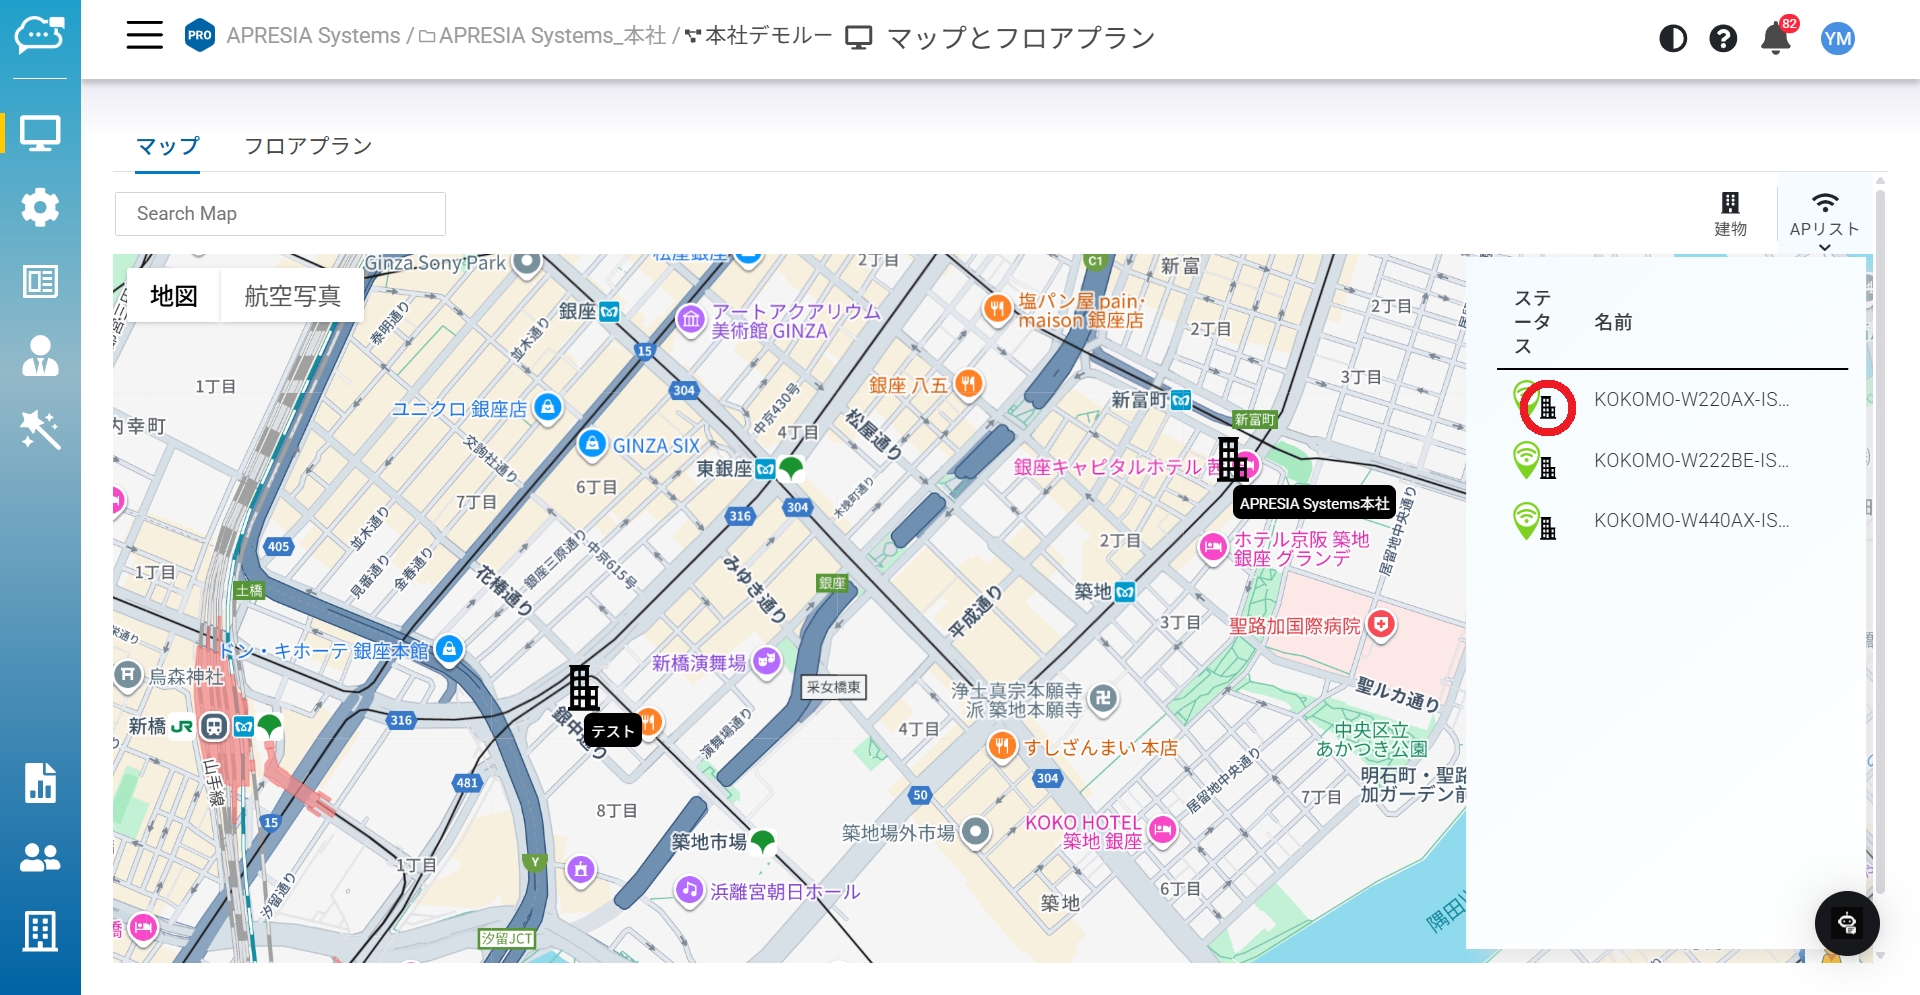The width and height of the screenshot is (1920, 995).
Task: Switch to the フロアプラン tab
Action: tap(308, 146)
